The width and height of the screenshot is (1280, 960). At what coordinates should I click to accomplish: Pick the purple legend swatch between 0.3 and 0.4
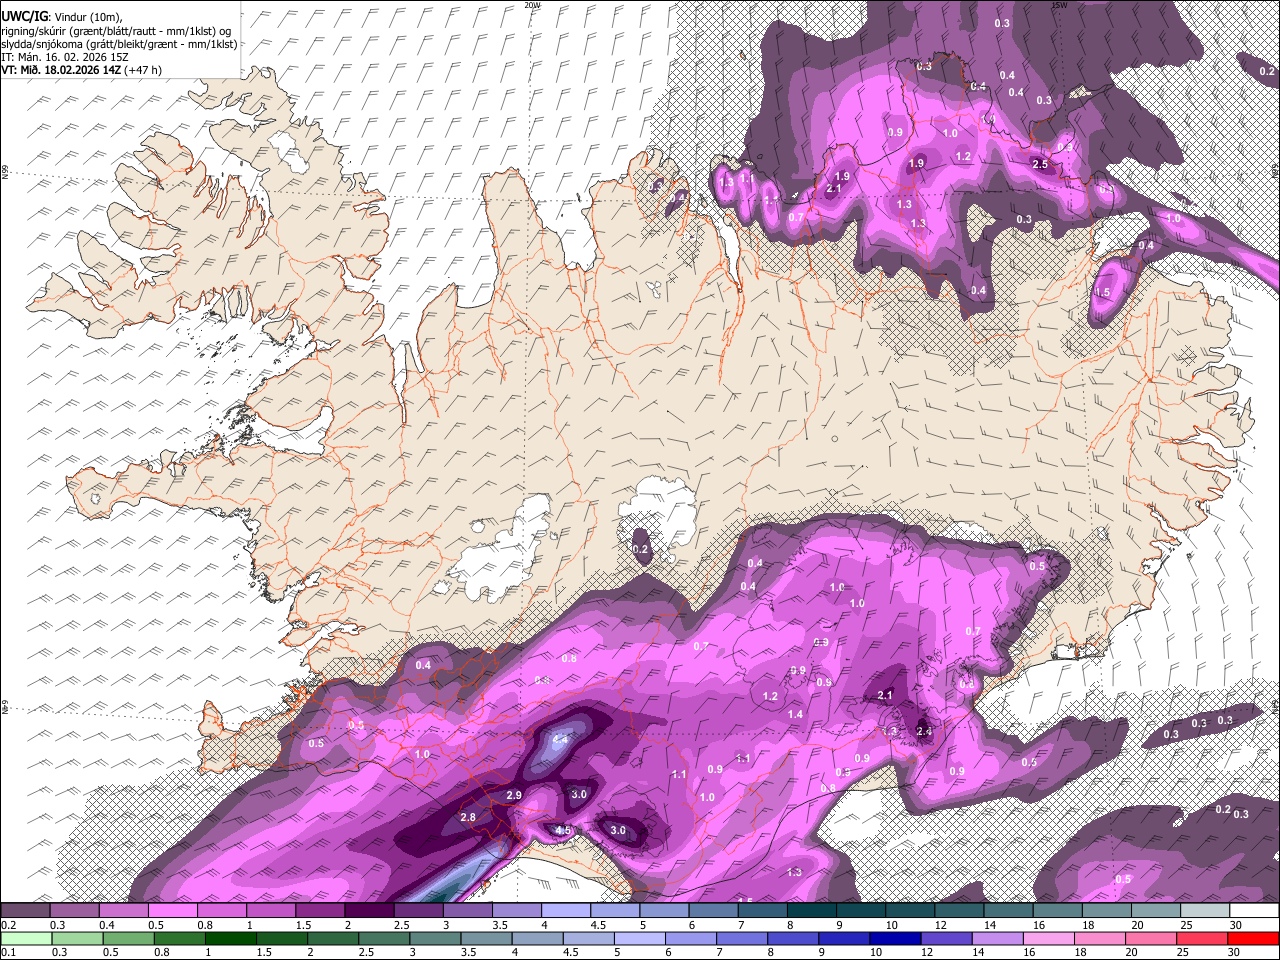pos(74,910)
